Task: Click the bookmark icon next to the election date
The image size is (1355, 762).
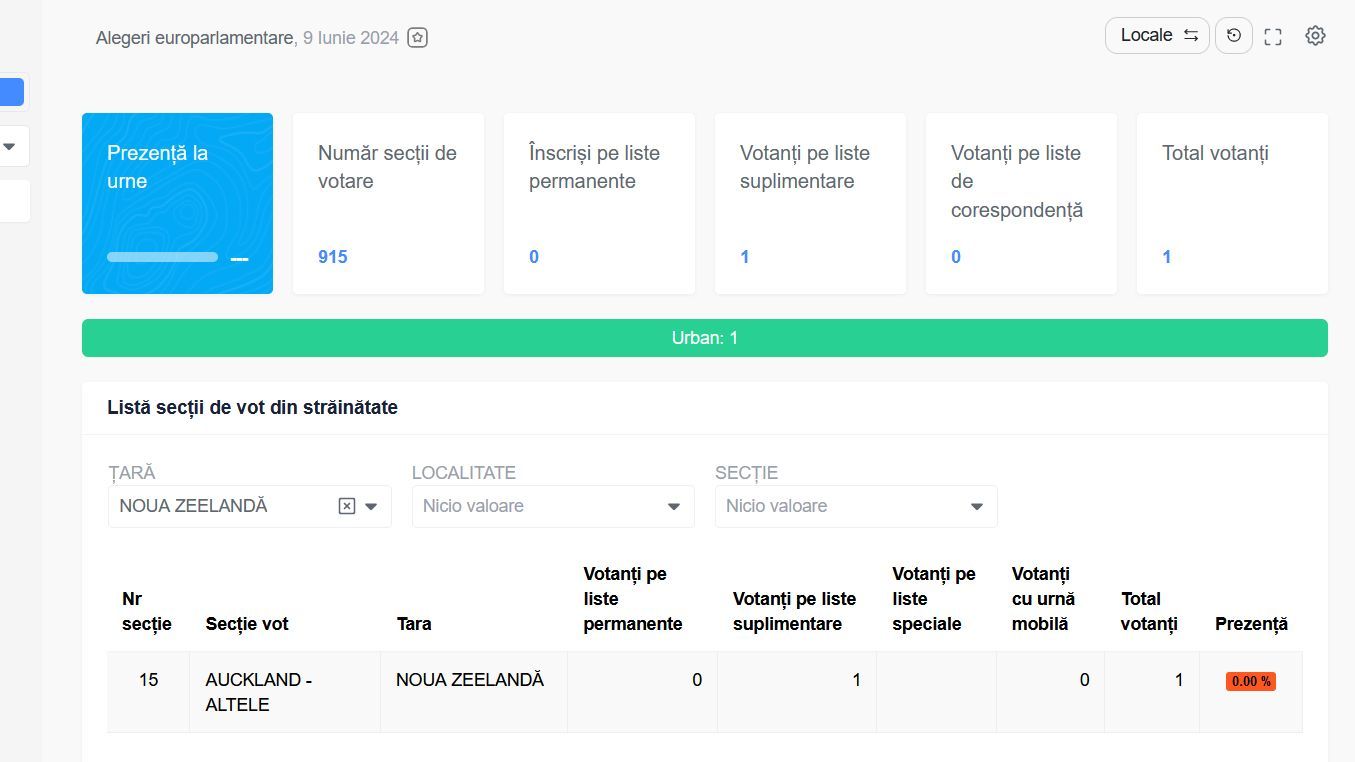Action: (417, 37)
